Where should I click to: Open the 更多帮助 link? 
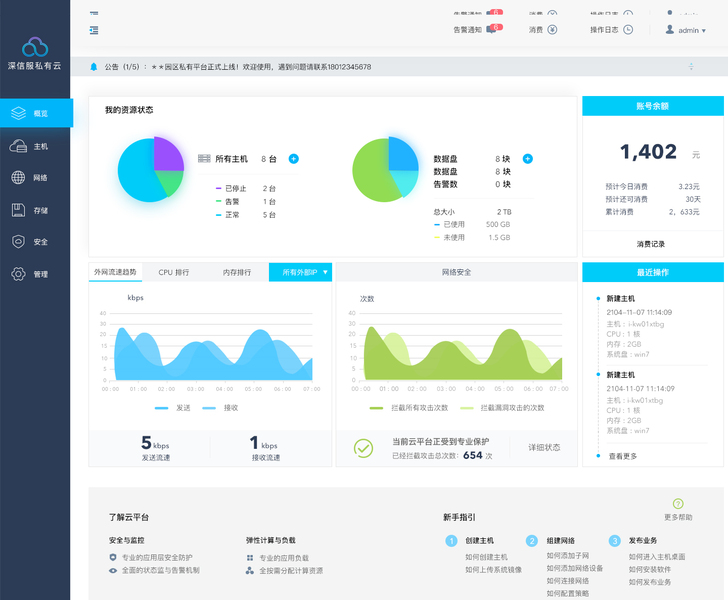click(678, 517)
